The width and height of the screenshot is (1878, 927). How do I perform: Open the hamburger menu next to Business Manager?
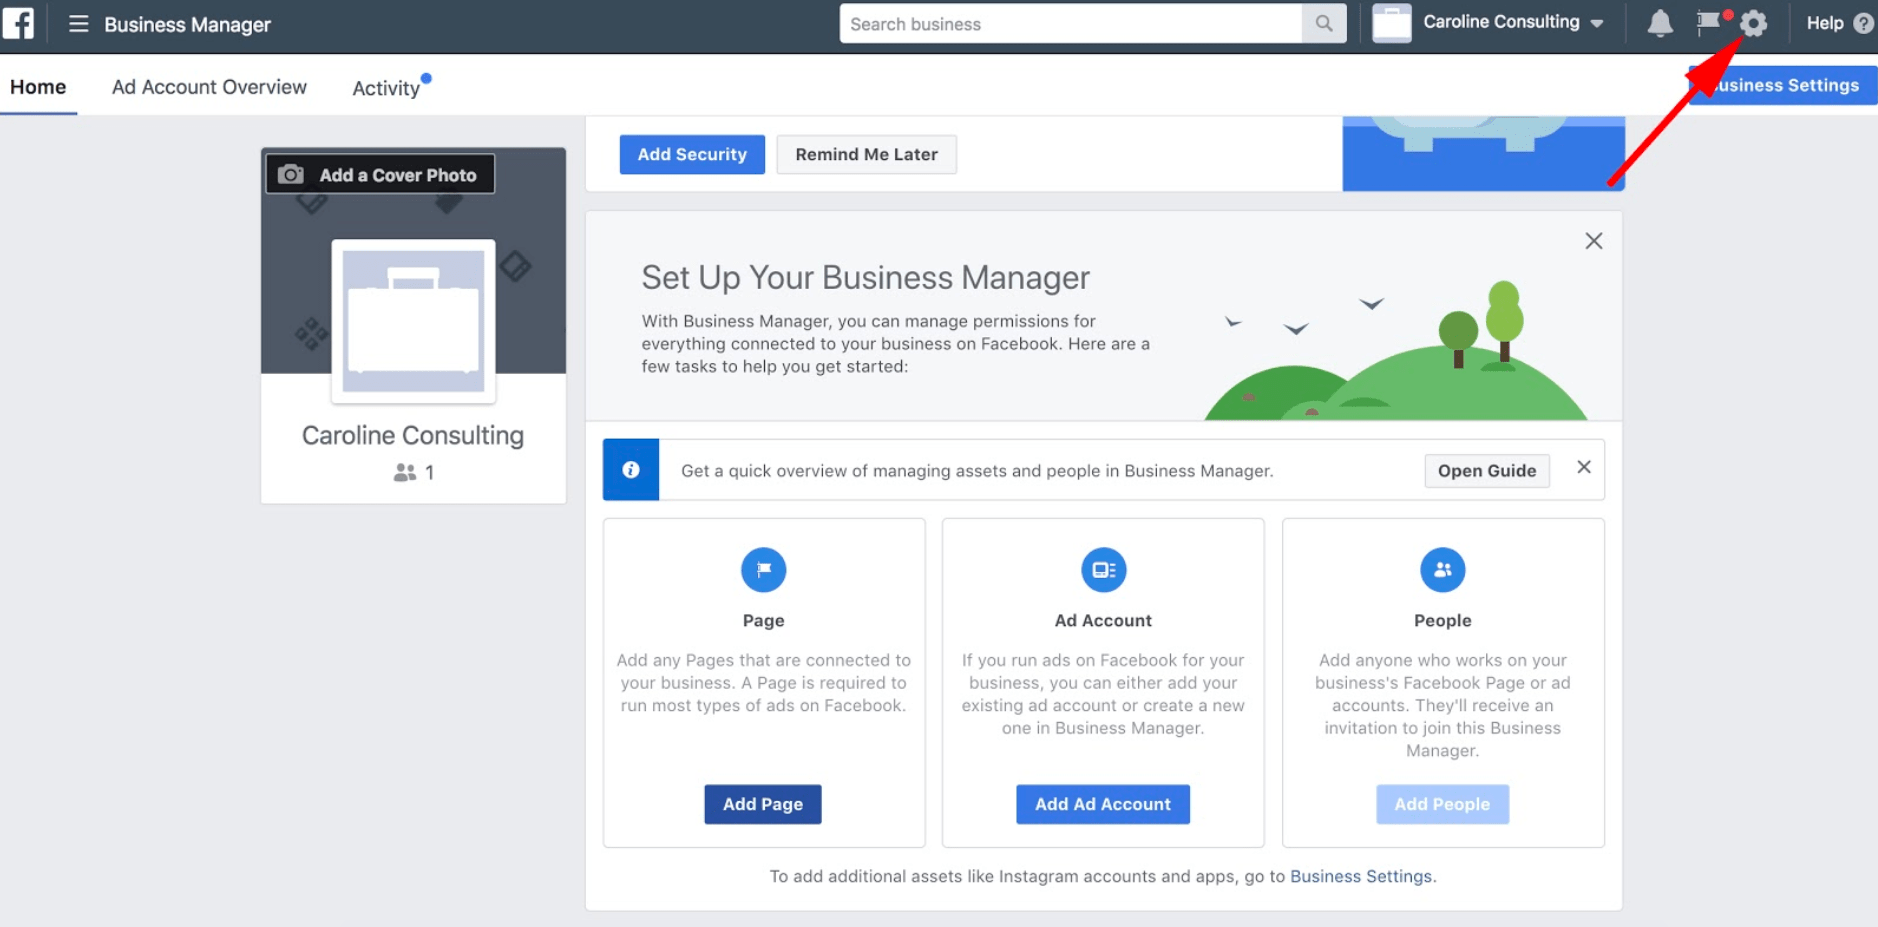(x=78, y=24)
